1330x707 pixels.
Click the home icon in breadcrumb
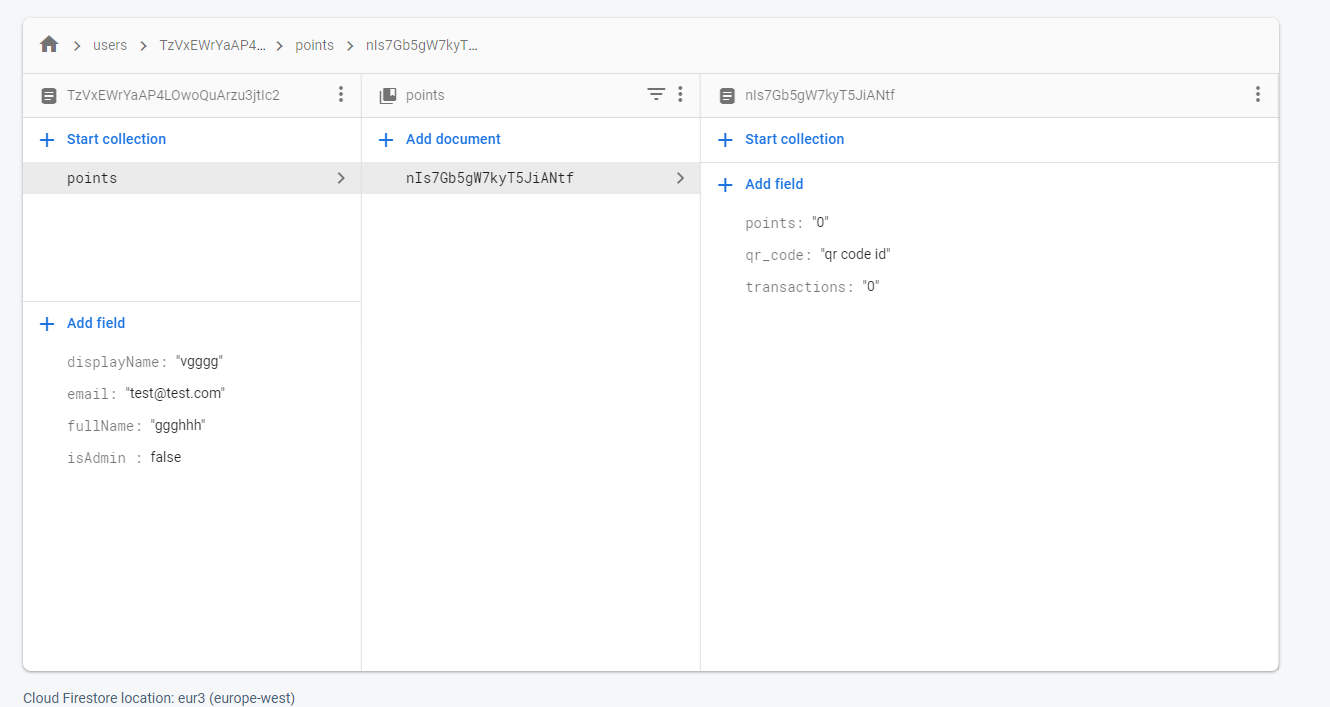click(x=49, y=45)
